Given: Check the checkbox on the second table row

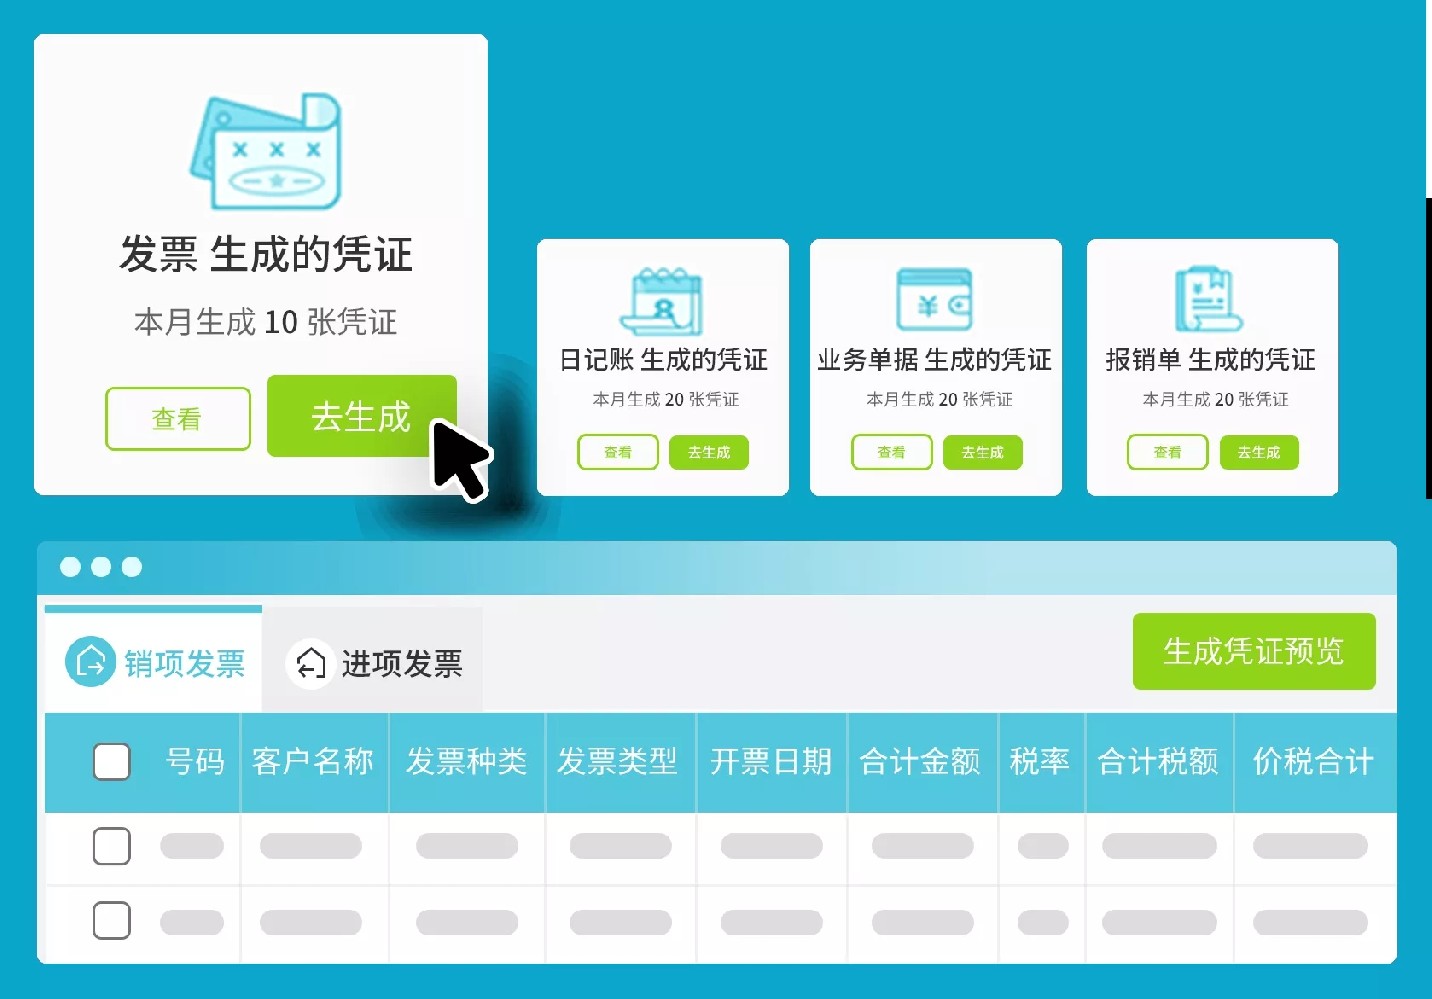Looking at the screenshot, I should pyautogui.click(x=112, y=921).
